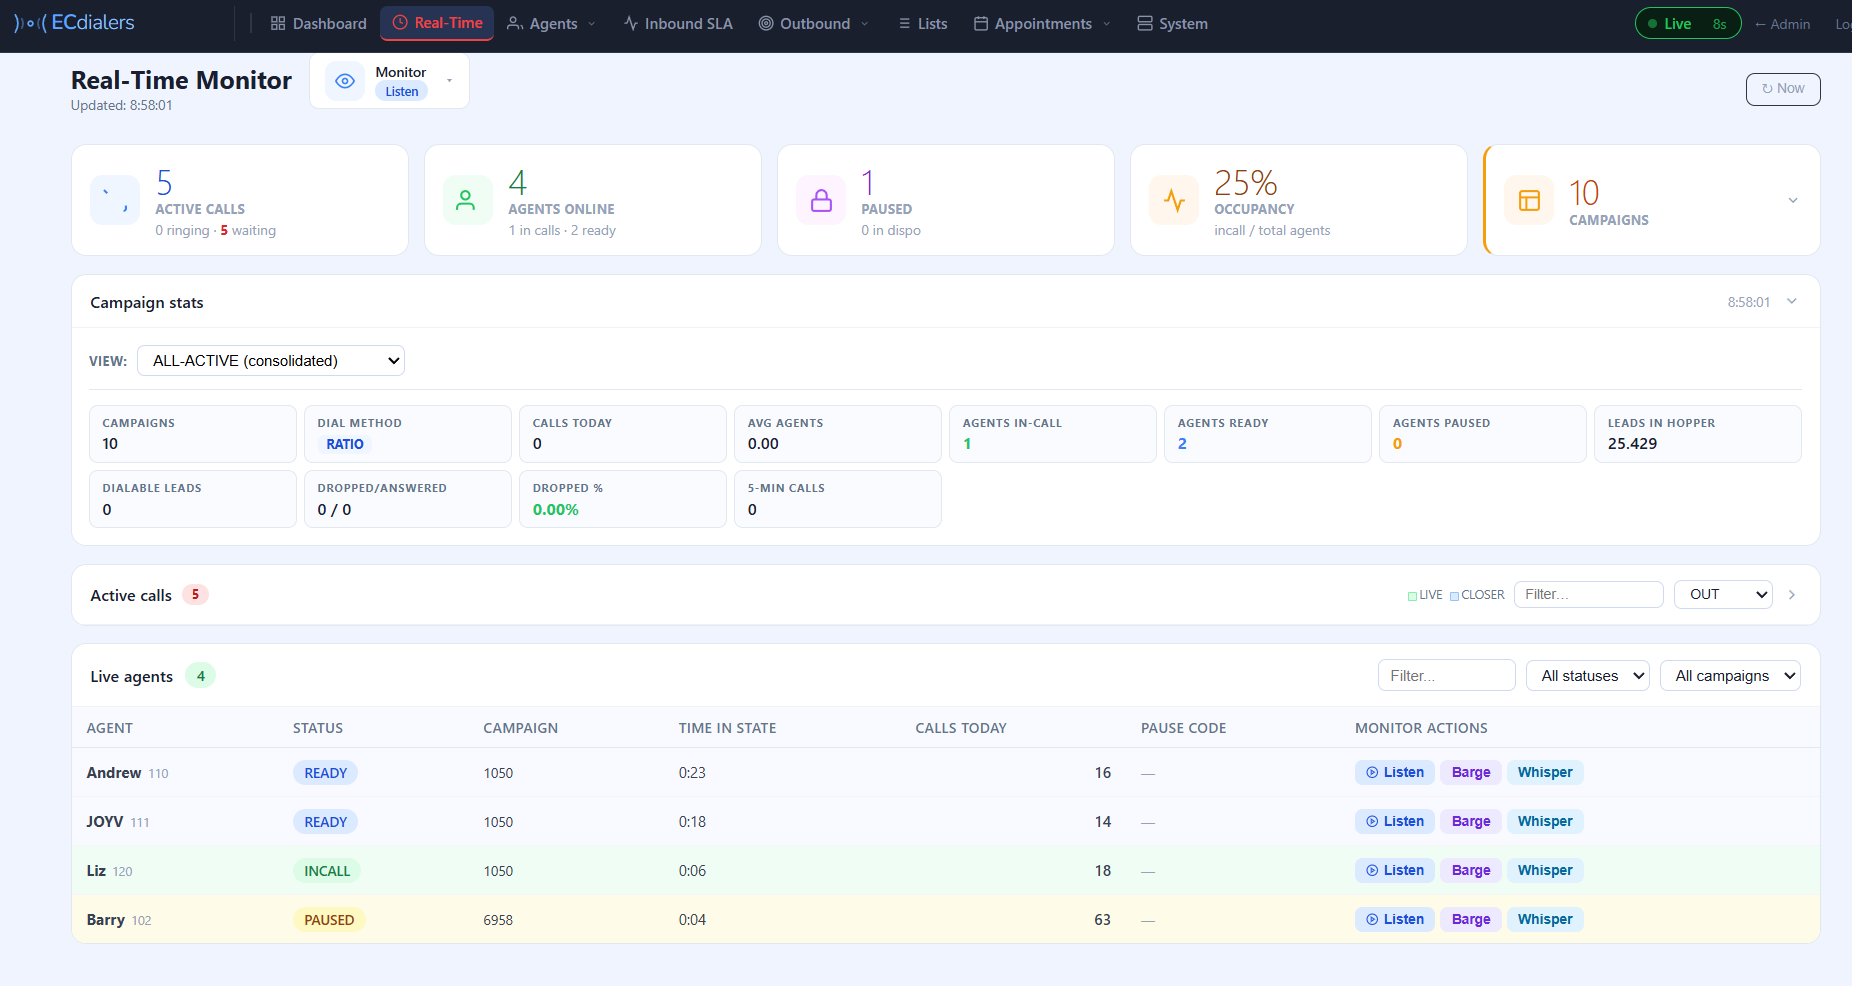
Task: Click the Campaigns layout icon
Action: pos(1529,200)
